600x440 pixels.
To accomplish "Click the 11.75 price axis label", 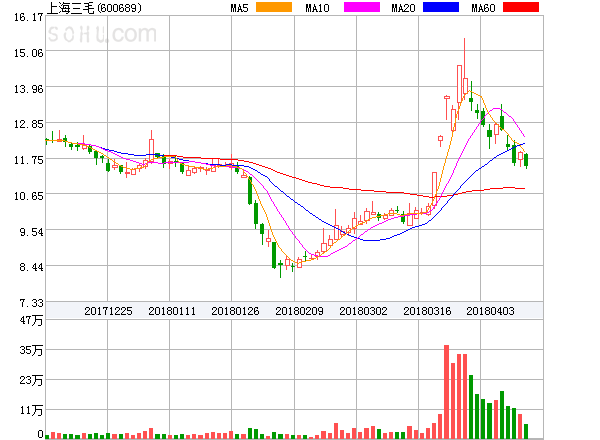I will 29,160.
